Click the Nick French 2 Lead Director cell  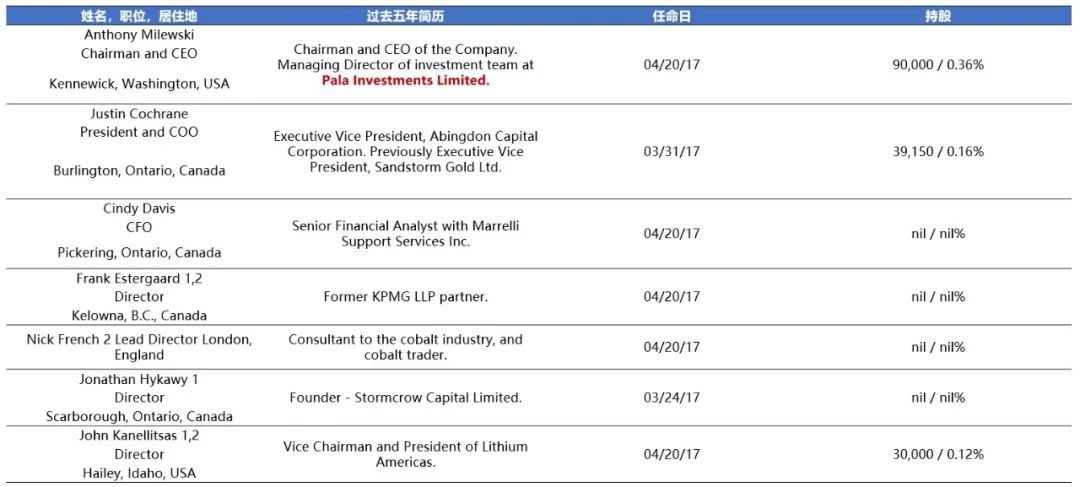(139, 340)
